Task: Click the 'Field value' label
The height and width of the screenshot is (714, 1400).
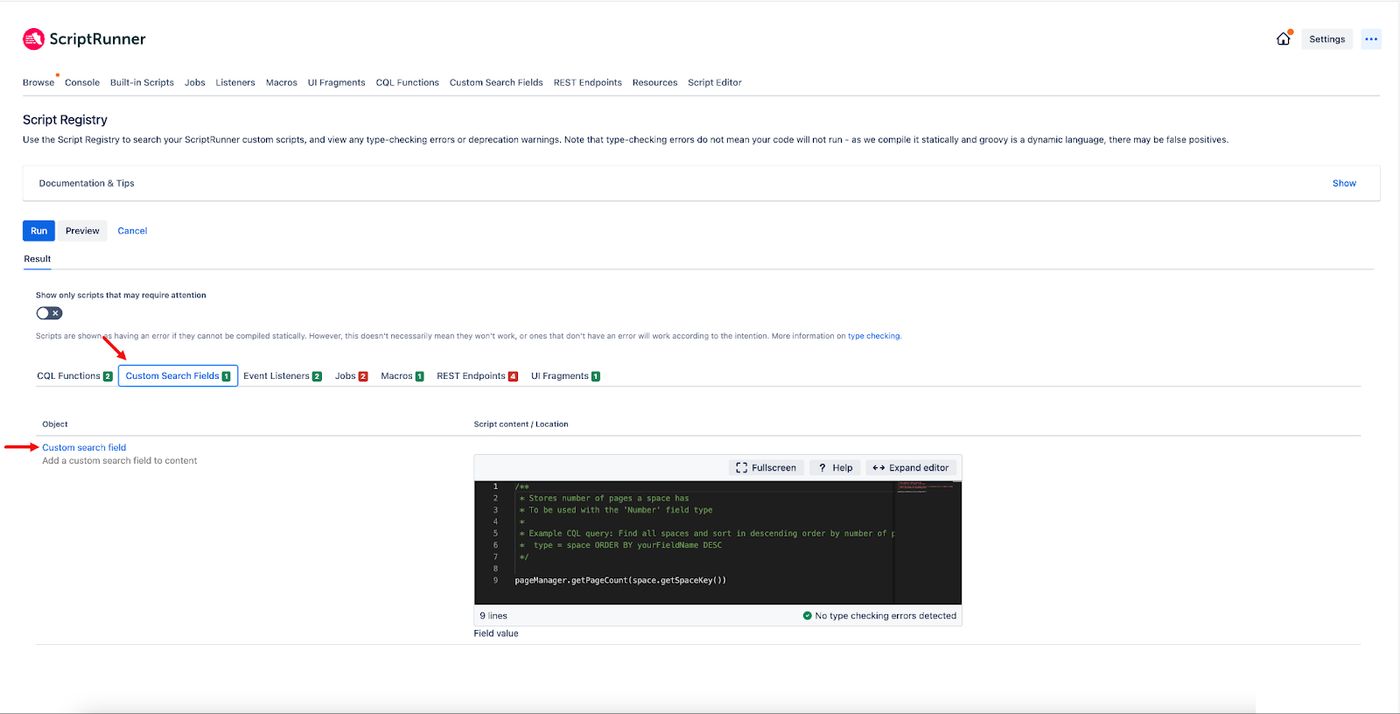Action: 496,633
